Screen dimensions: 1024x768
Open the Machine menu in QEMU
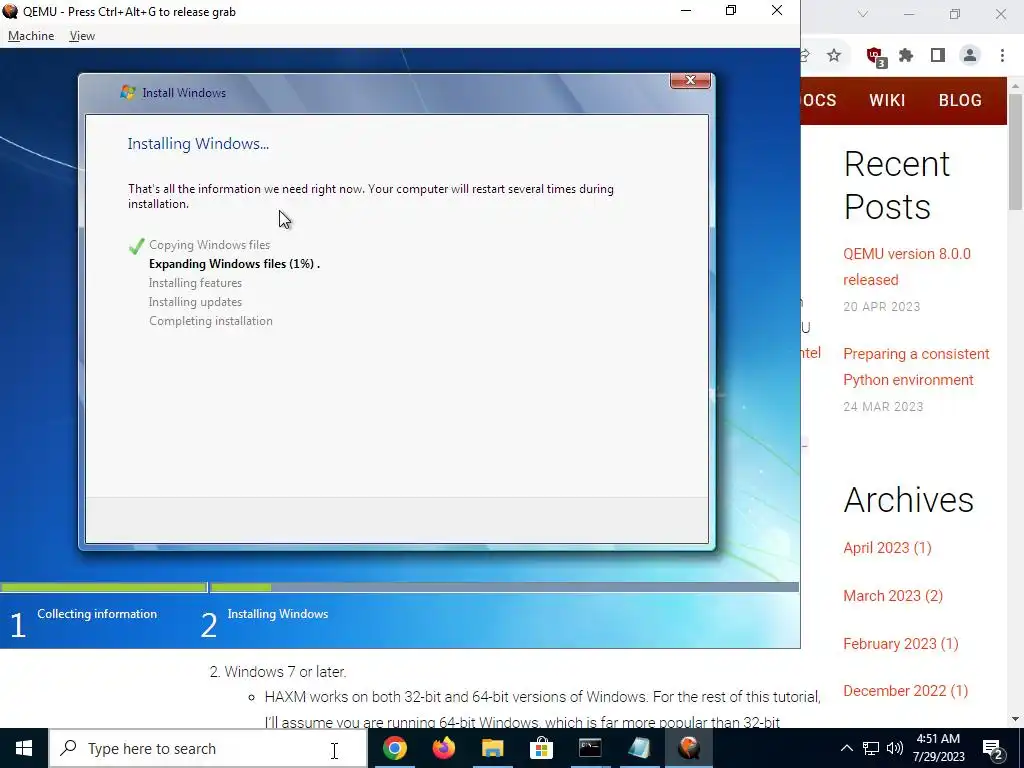(x=31, y=36)
